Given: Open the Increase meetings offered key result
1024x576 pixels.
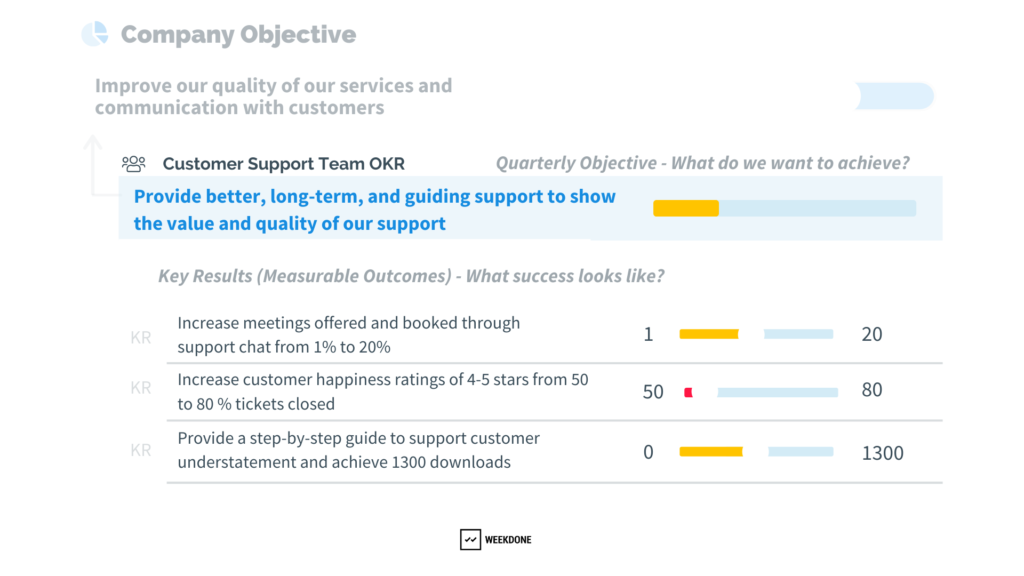Looking at the screenshot, I should pos(349,334).
